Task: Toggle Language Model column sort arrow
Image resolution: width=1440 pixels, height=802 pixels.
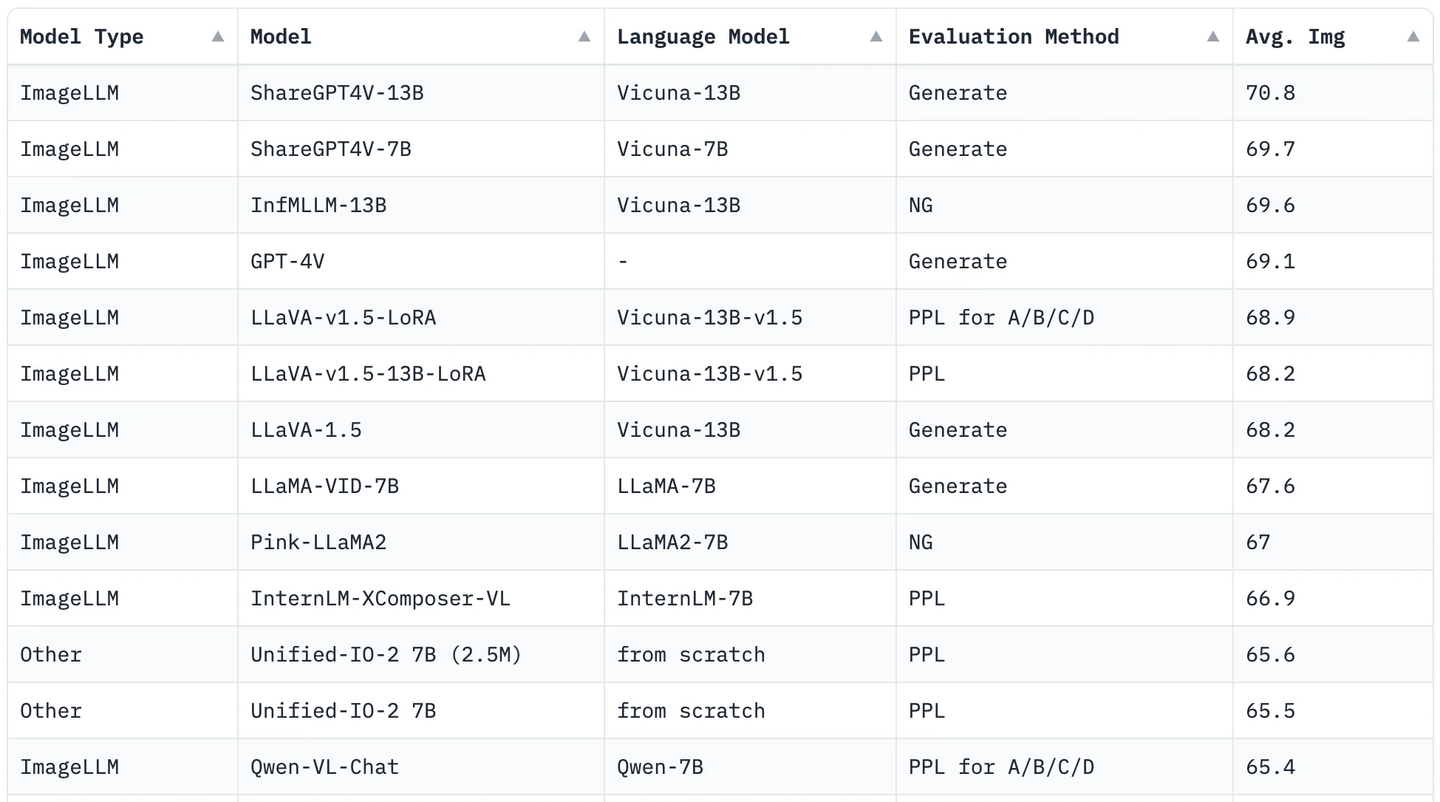Action: [876, 37]
